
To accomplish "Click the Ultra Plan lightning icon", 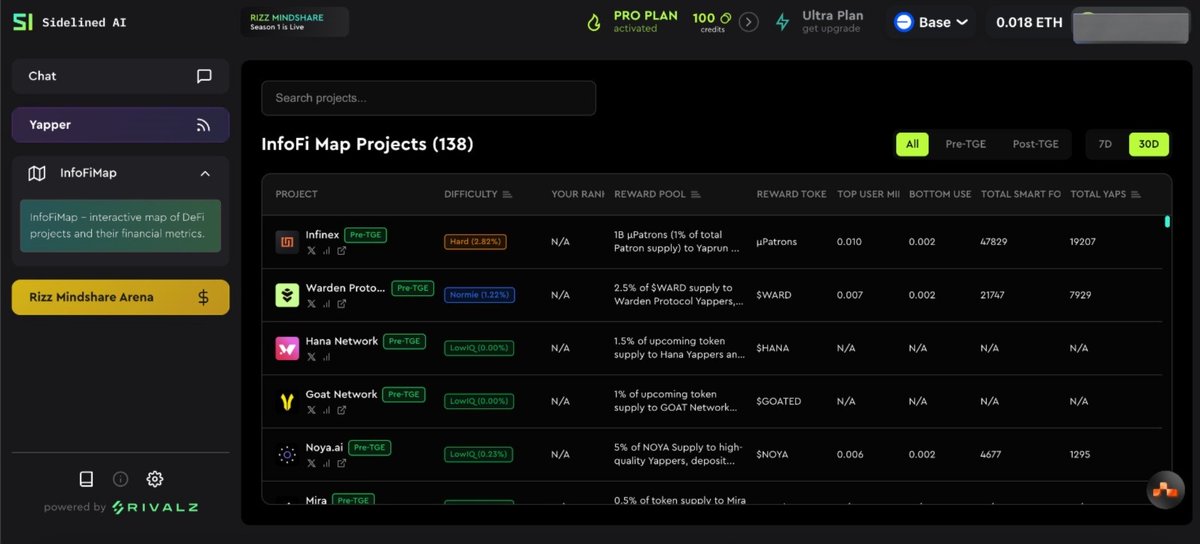I will coord(783,22).
